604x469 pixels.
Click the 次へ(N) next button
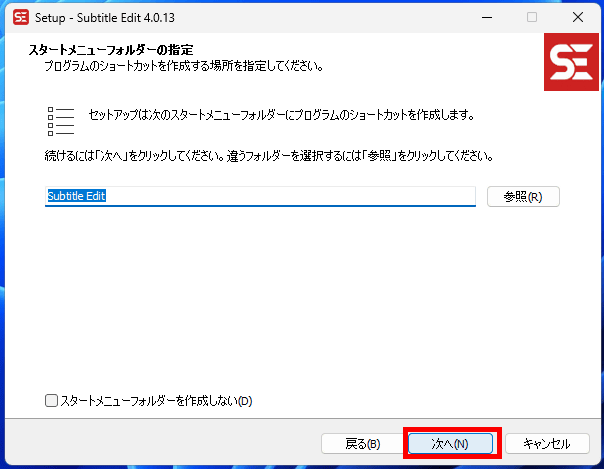pyautogui.click(x=450, y=444)
